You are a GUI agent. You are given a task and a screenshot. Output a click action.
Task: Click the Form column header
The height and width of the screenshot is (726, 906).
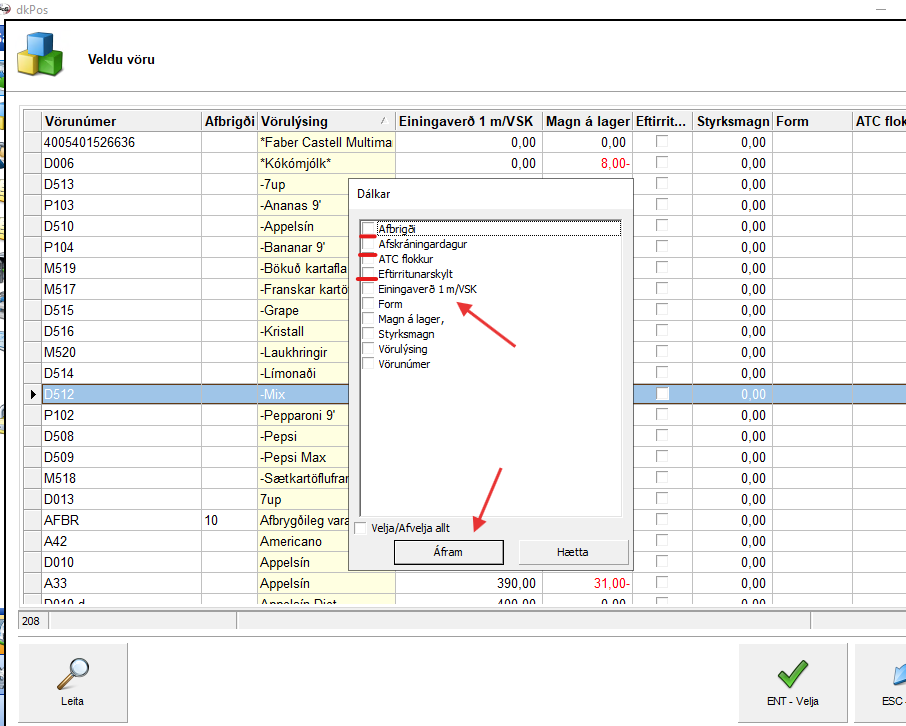tap(811, 121)
